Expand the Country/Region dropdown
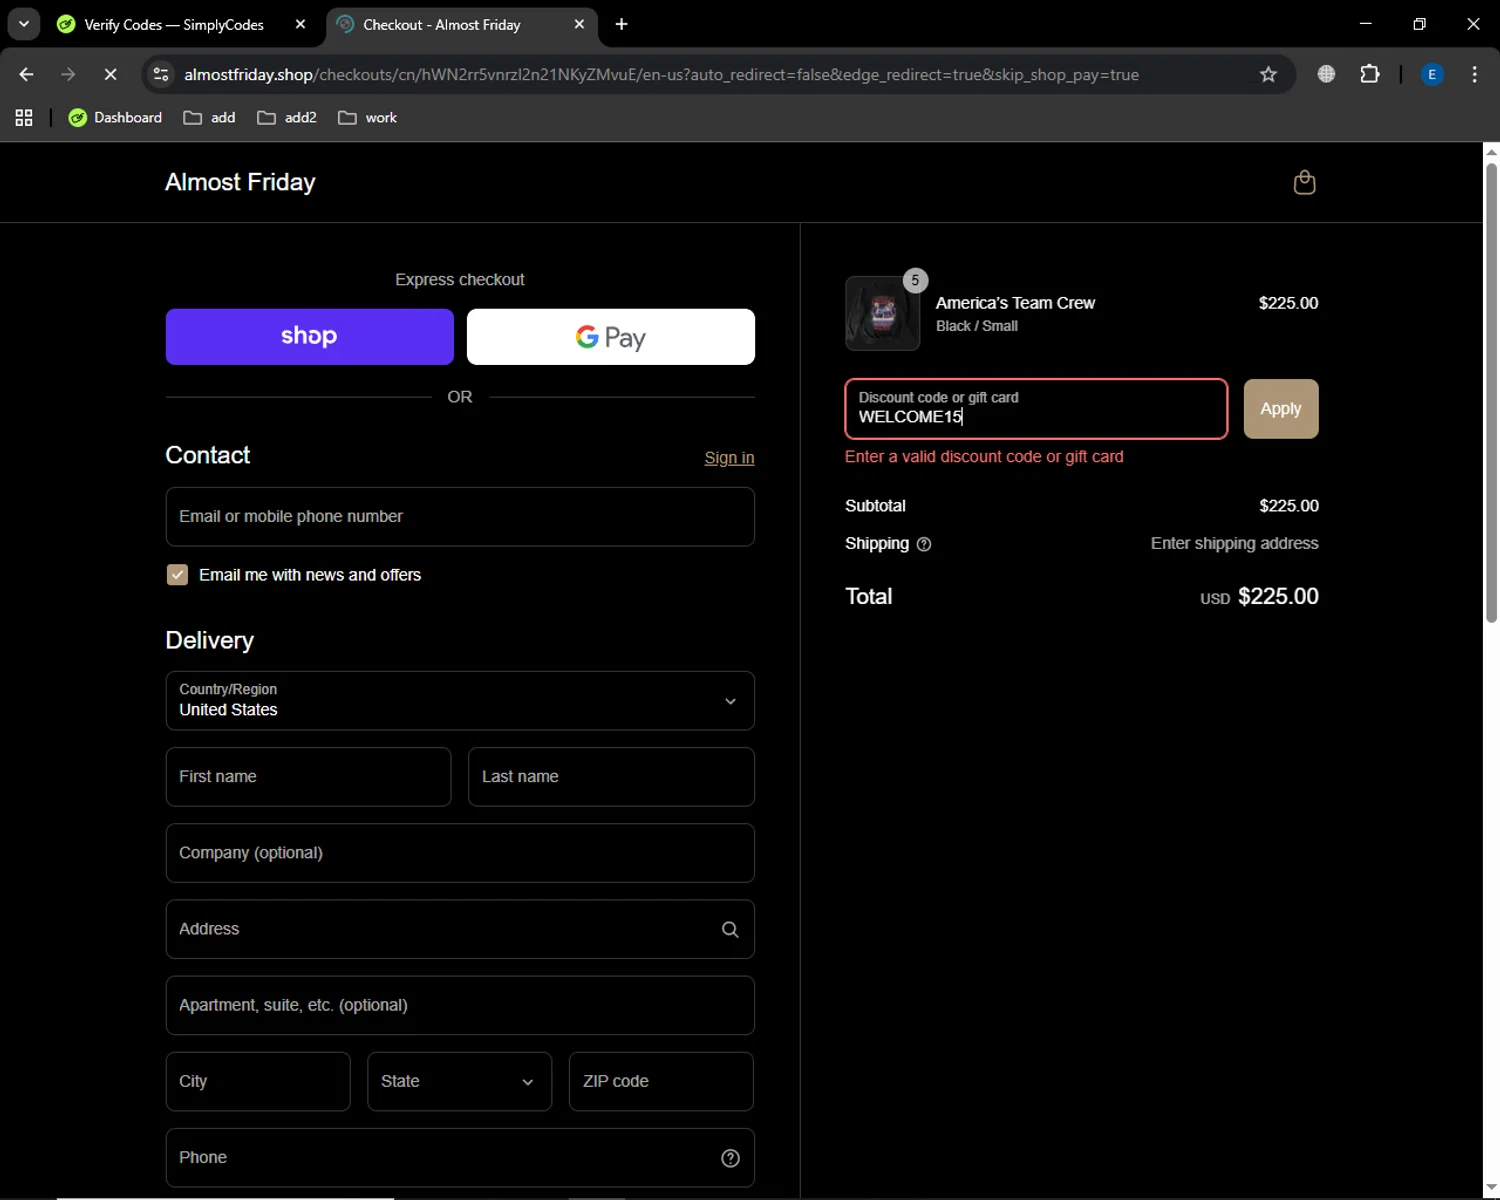Screen dimensions: 1500x1200 (x=460, y=701)
